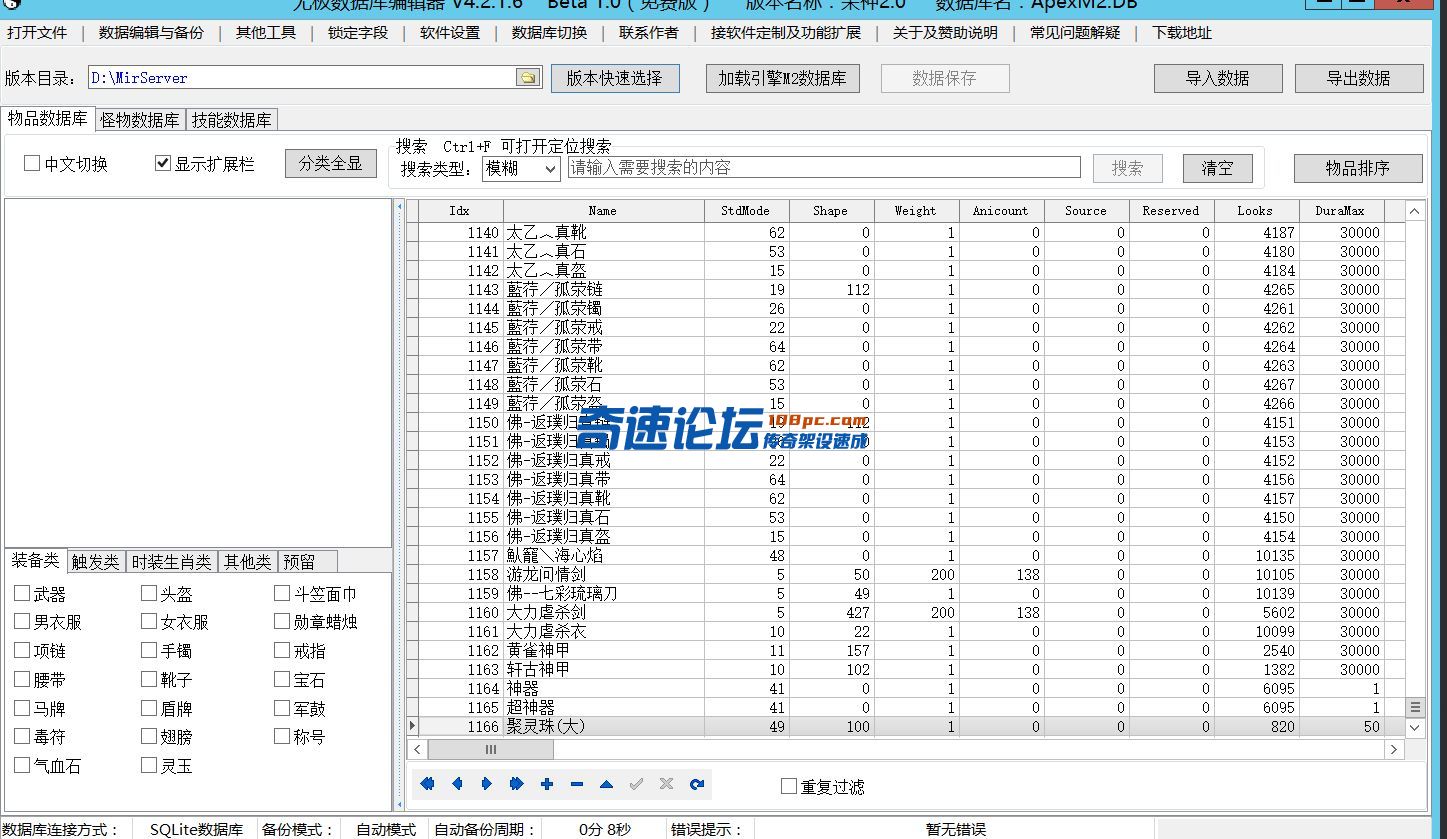1447x839 pixels.
Task: Select the row 游龙问情剑
Action: click(x=905, y=575)
